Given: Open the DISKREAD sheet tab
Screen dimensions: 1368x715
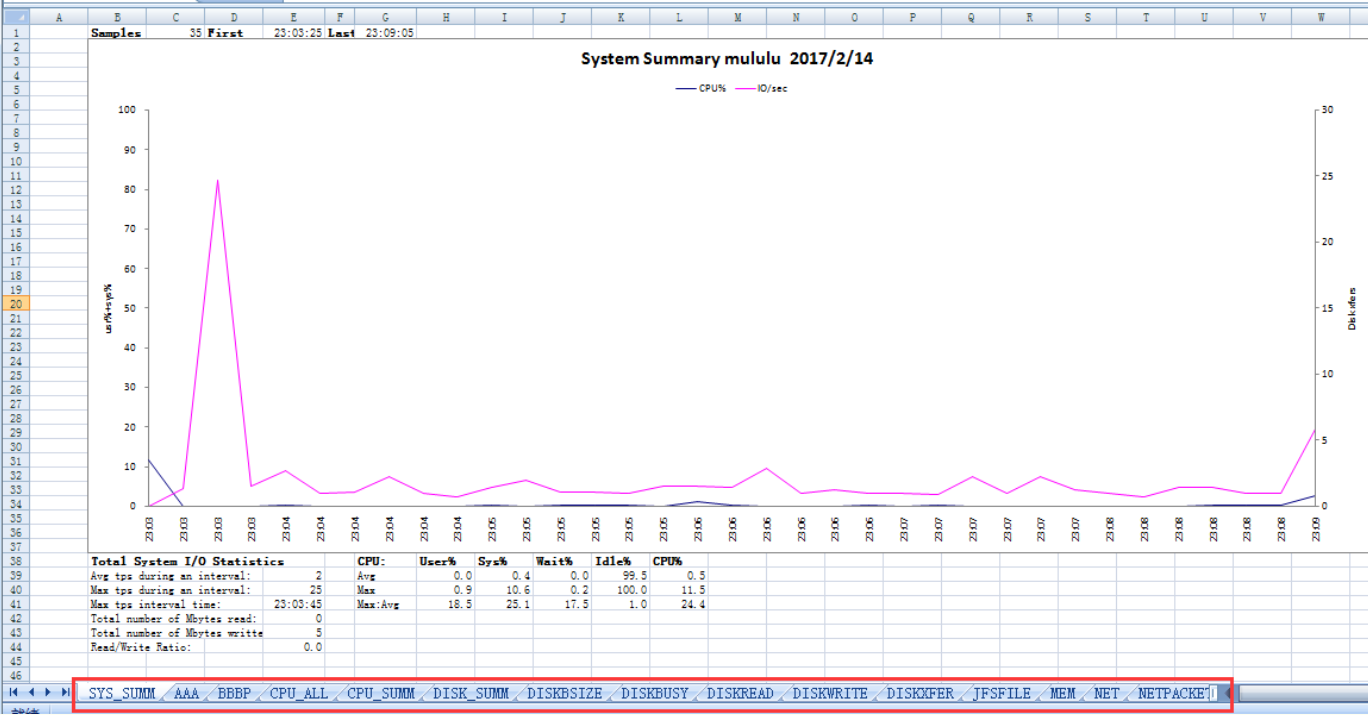Looking at the screenshot, I should click(740, 693).
